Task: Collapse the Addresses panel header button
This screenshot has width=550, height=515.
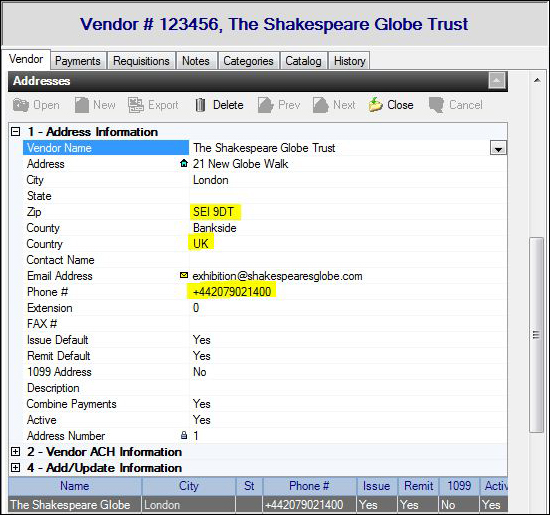Action: 496,81
